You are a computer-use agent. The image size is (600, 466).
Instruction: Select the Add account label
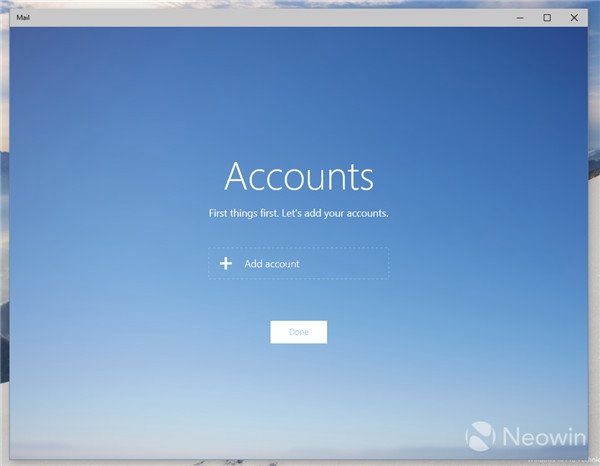point(272,264)
